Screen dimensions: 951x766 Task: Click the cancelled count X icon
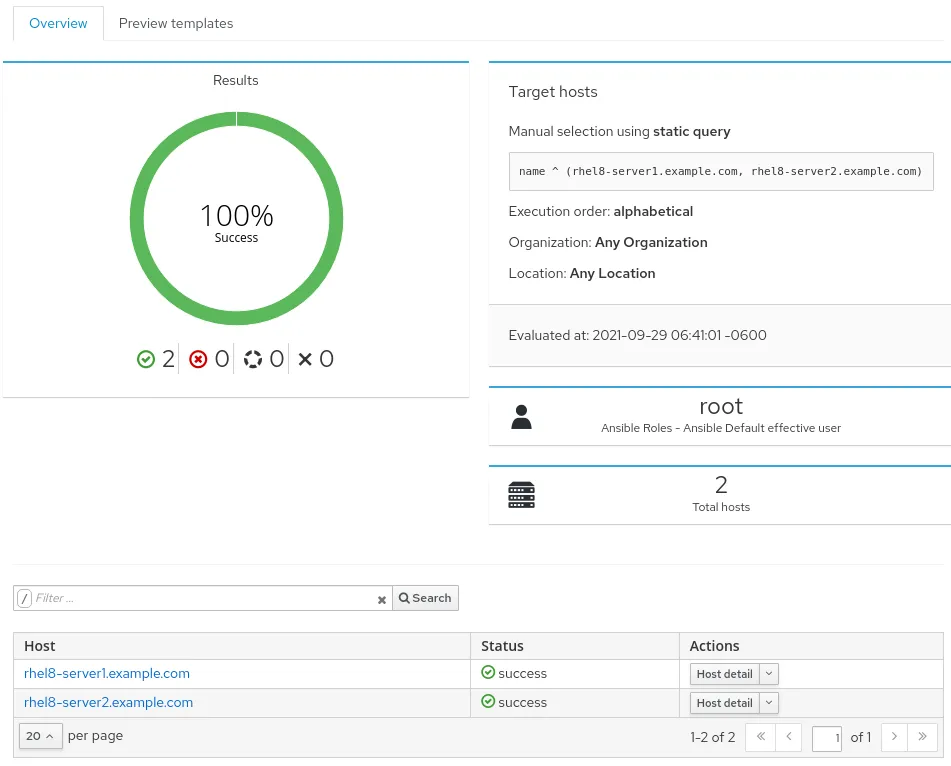(306, 359)
